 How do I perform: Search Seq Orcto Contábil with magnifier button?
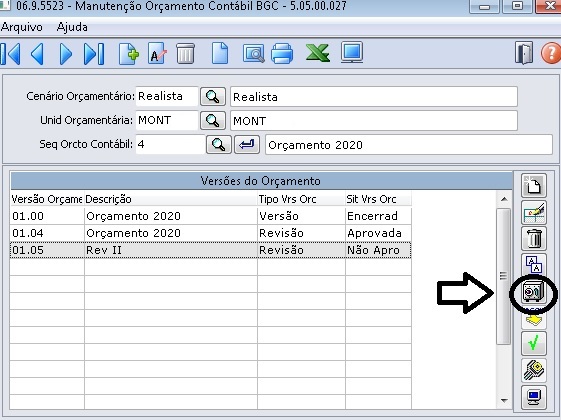(x=219, y=144)
